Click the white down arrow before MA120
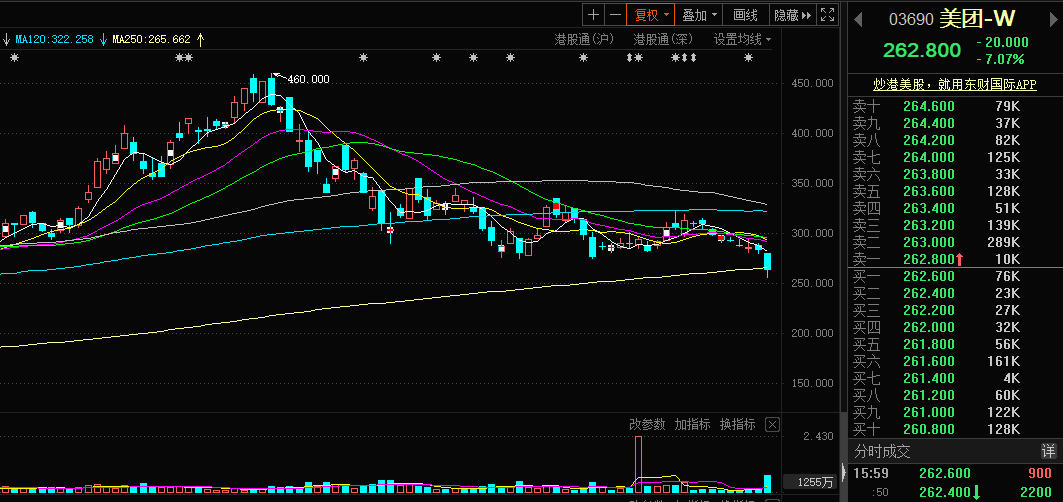The image size is (1063, 502). click(x=6, y=39)
